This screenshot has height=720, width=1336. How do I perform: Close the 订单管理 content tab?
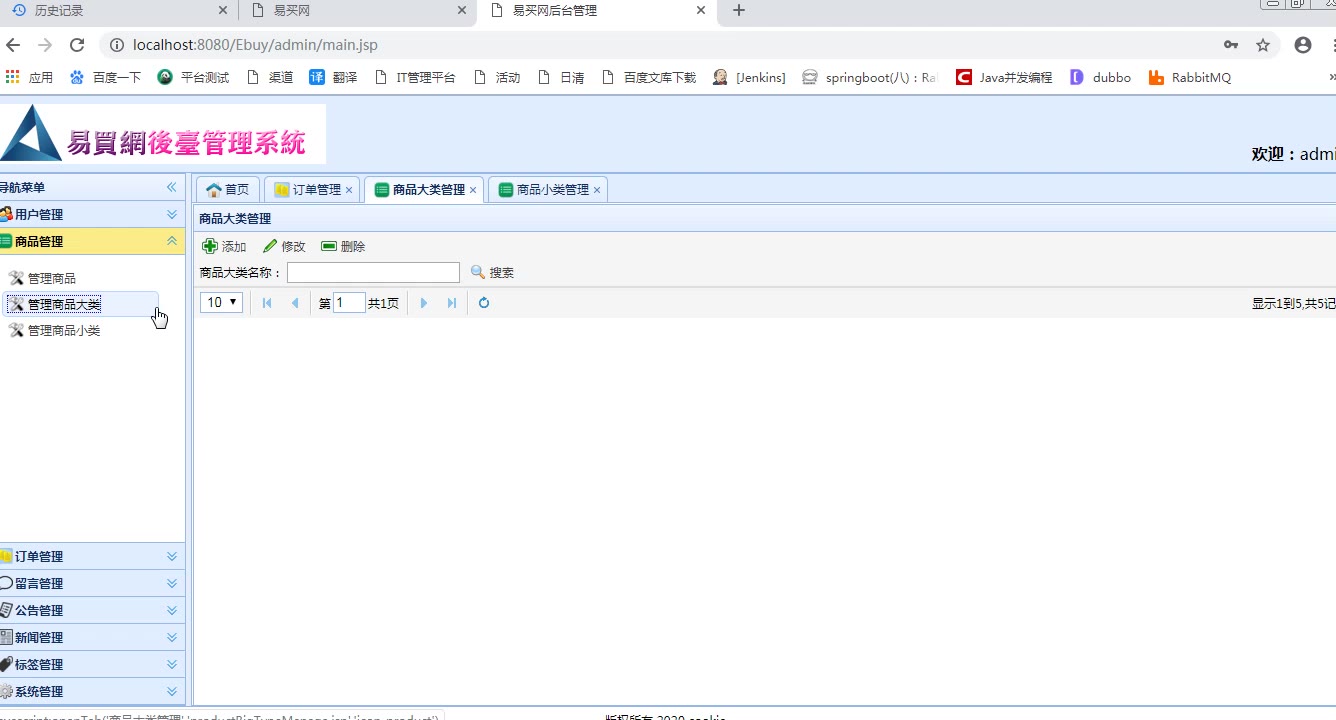click(x=349, y=190)
